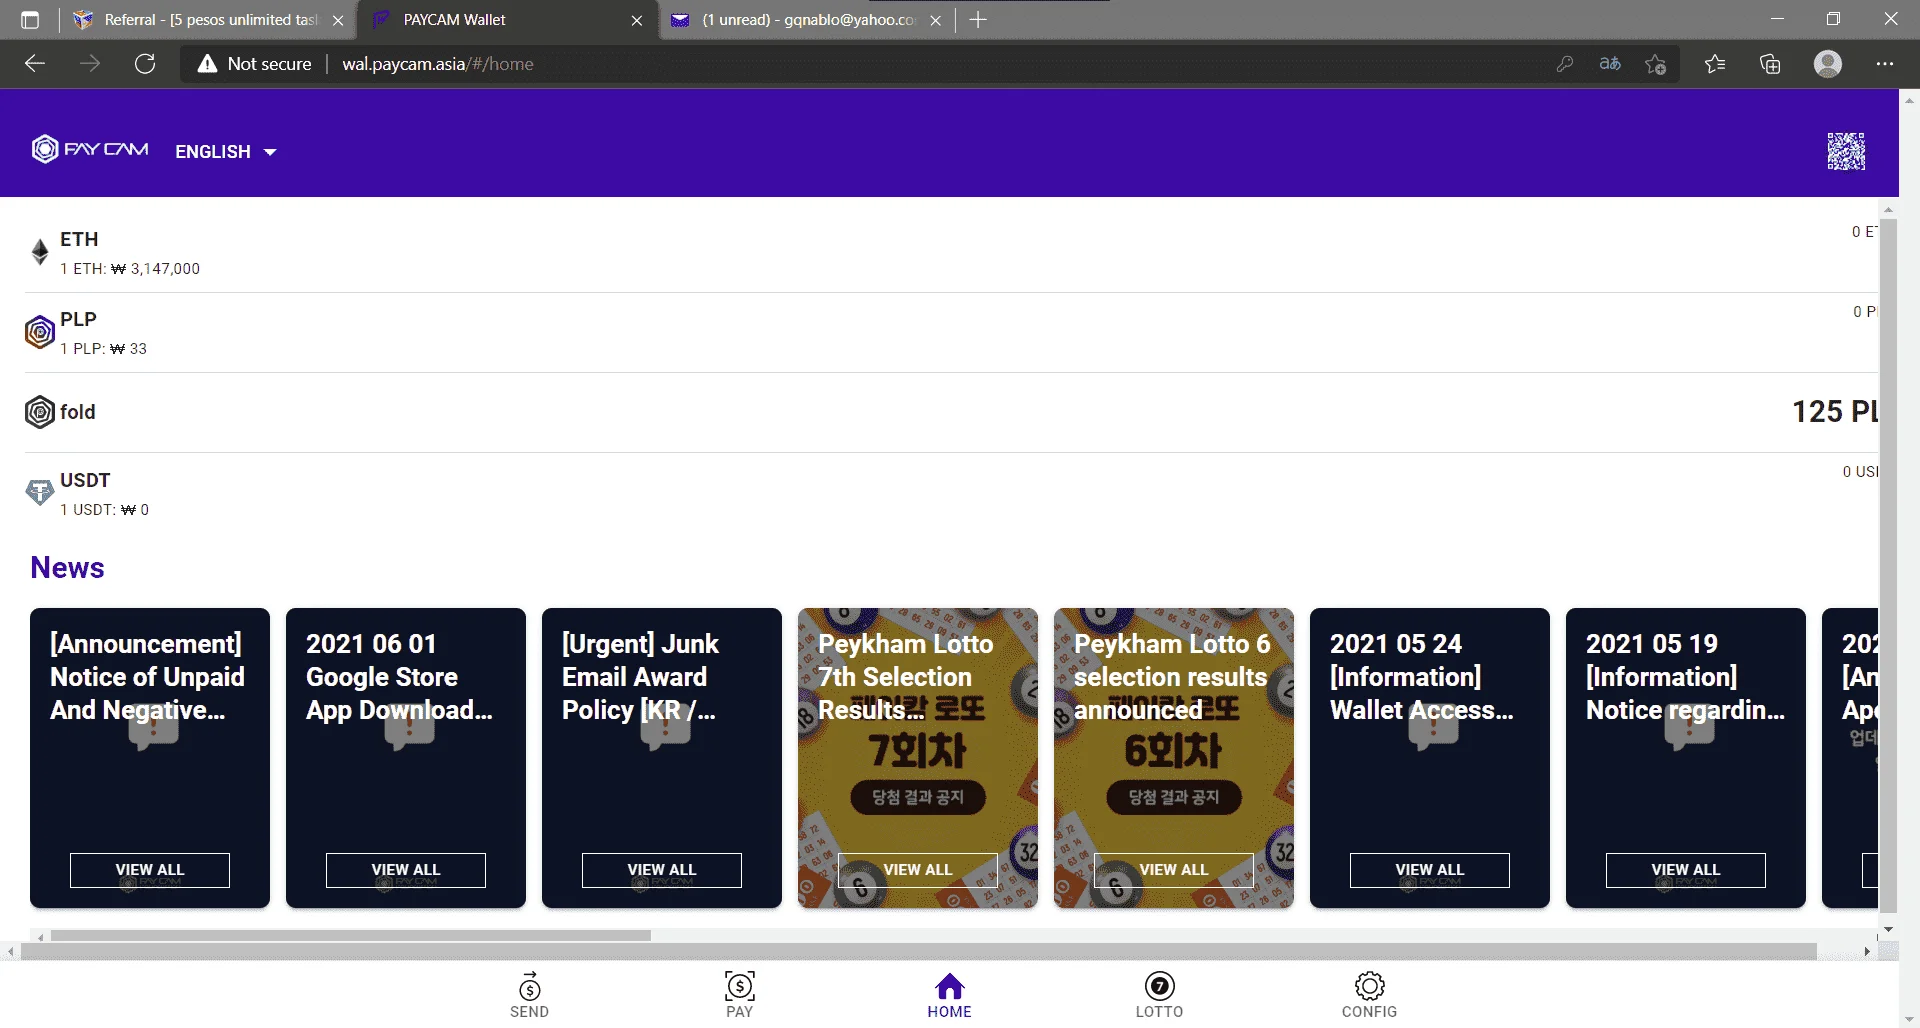Open browser Settings and more menu
The image size is (1920, 1028).
pos(1885,64)
